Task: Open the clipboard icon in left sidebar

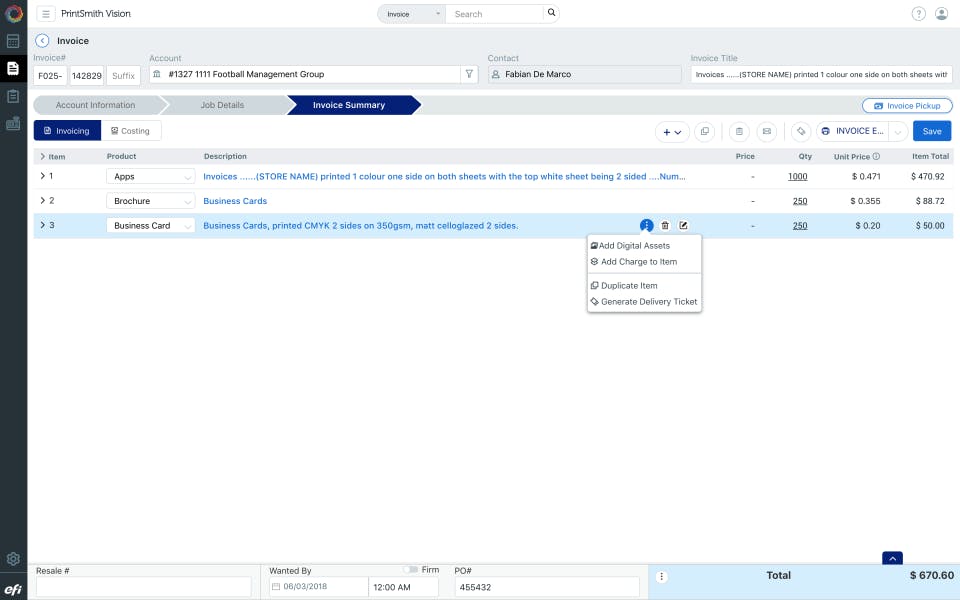Action: [x=13, y=96]
